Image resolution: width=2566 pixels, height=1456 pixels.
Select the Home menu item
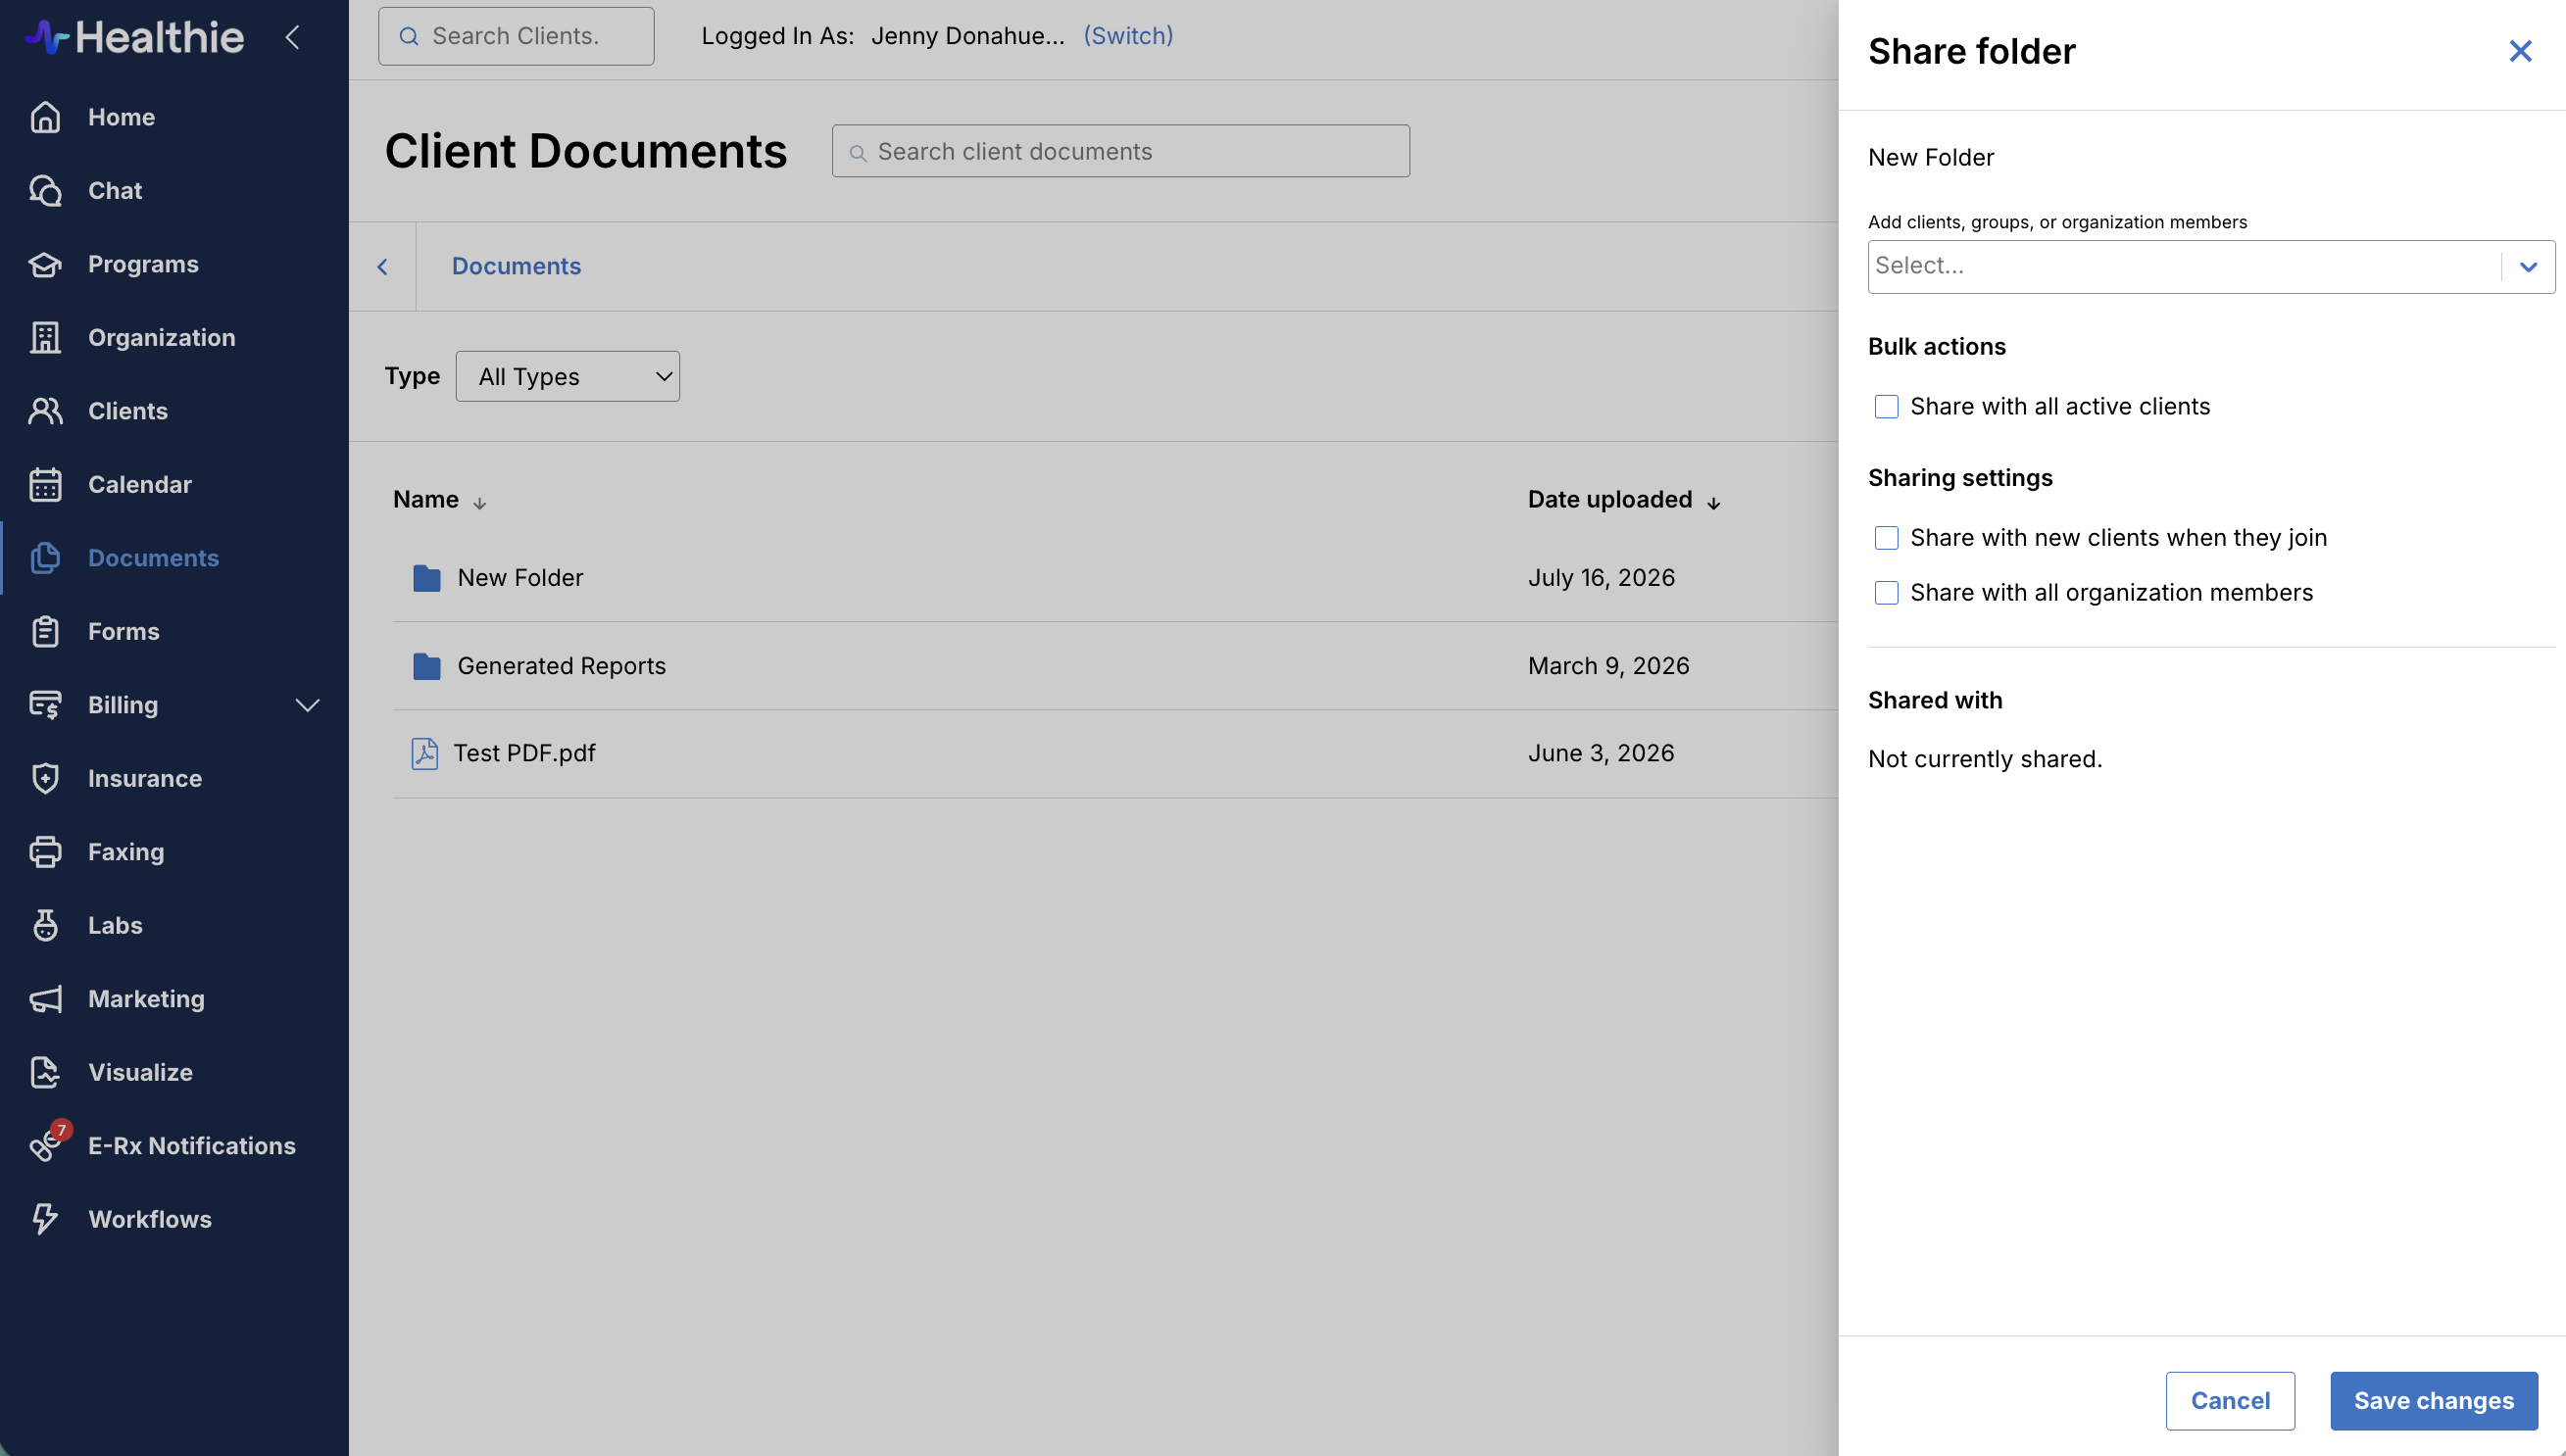tap(121, 117)
